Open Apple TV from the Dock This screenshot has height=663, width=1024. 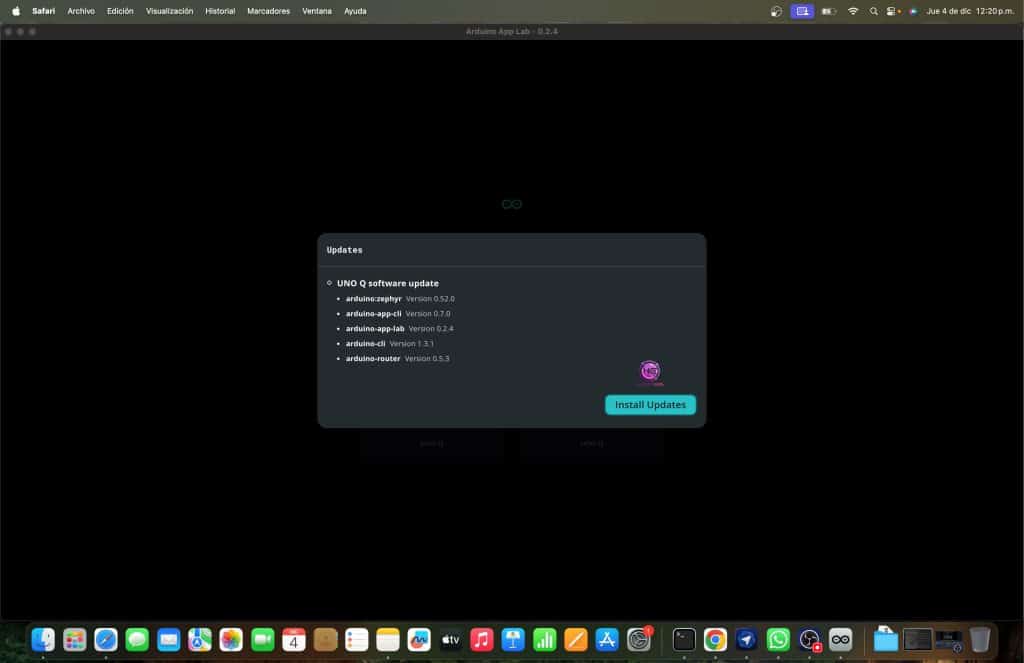coord(451,639)
